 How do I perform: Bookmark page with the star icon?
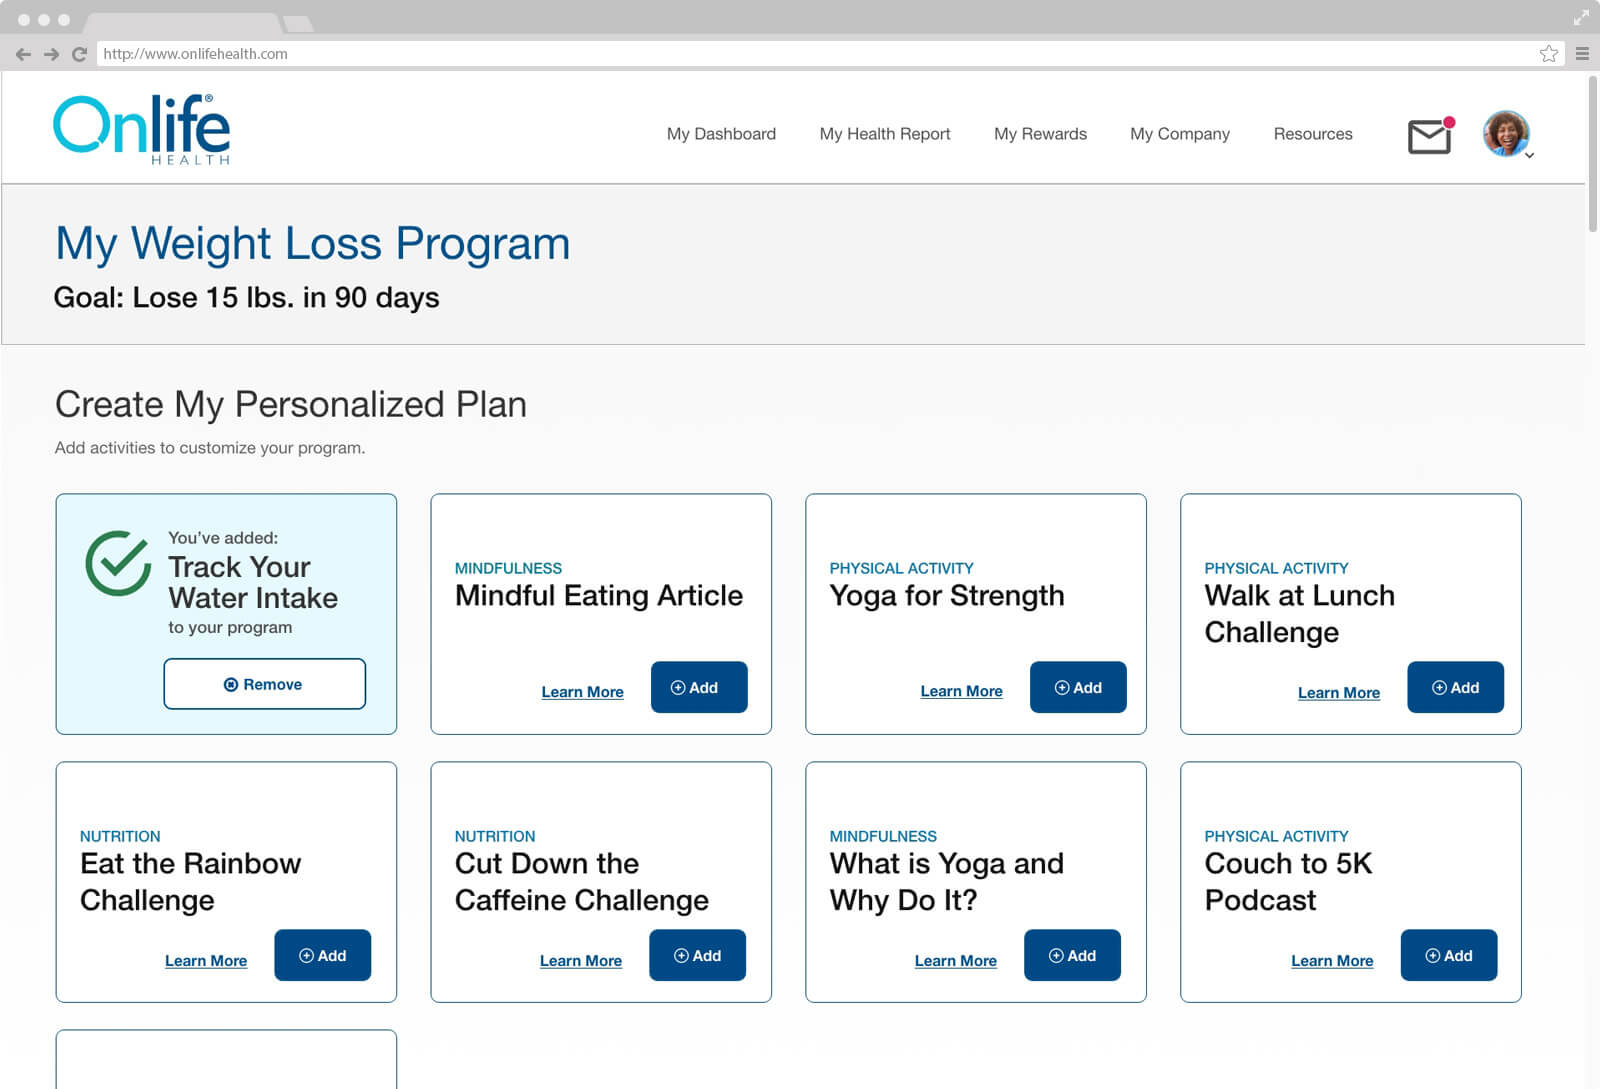coord(1548,54)
